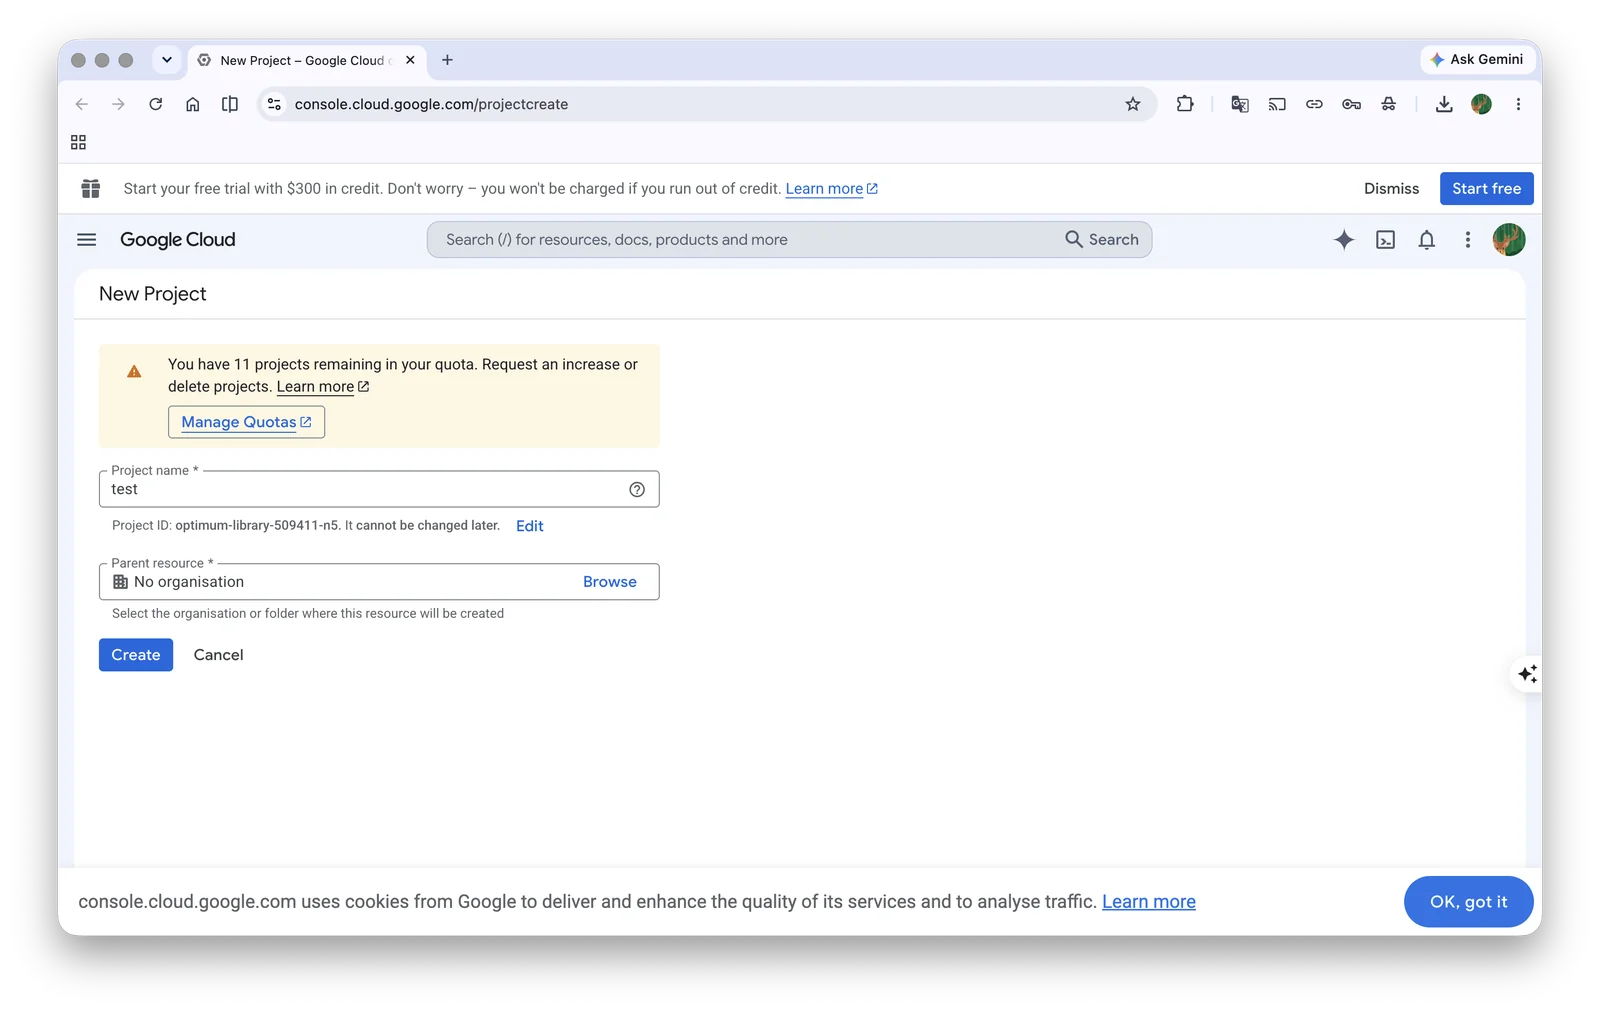Open the Chrome profile avatar
This screenshot has height=1012, width=1600.
(1482, 104)
